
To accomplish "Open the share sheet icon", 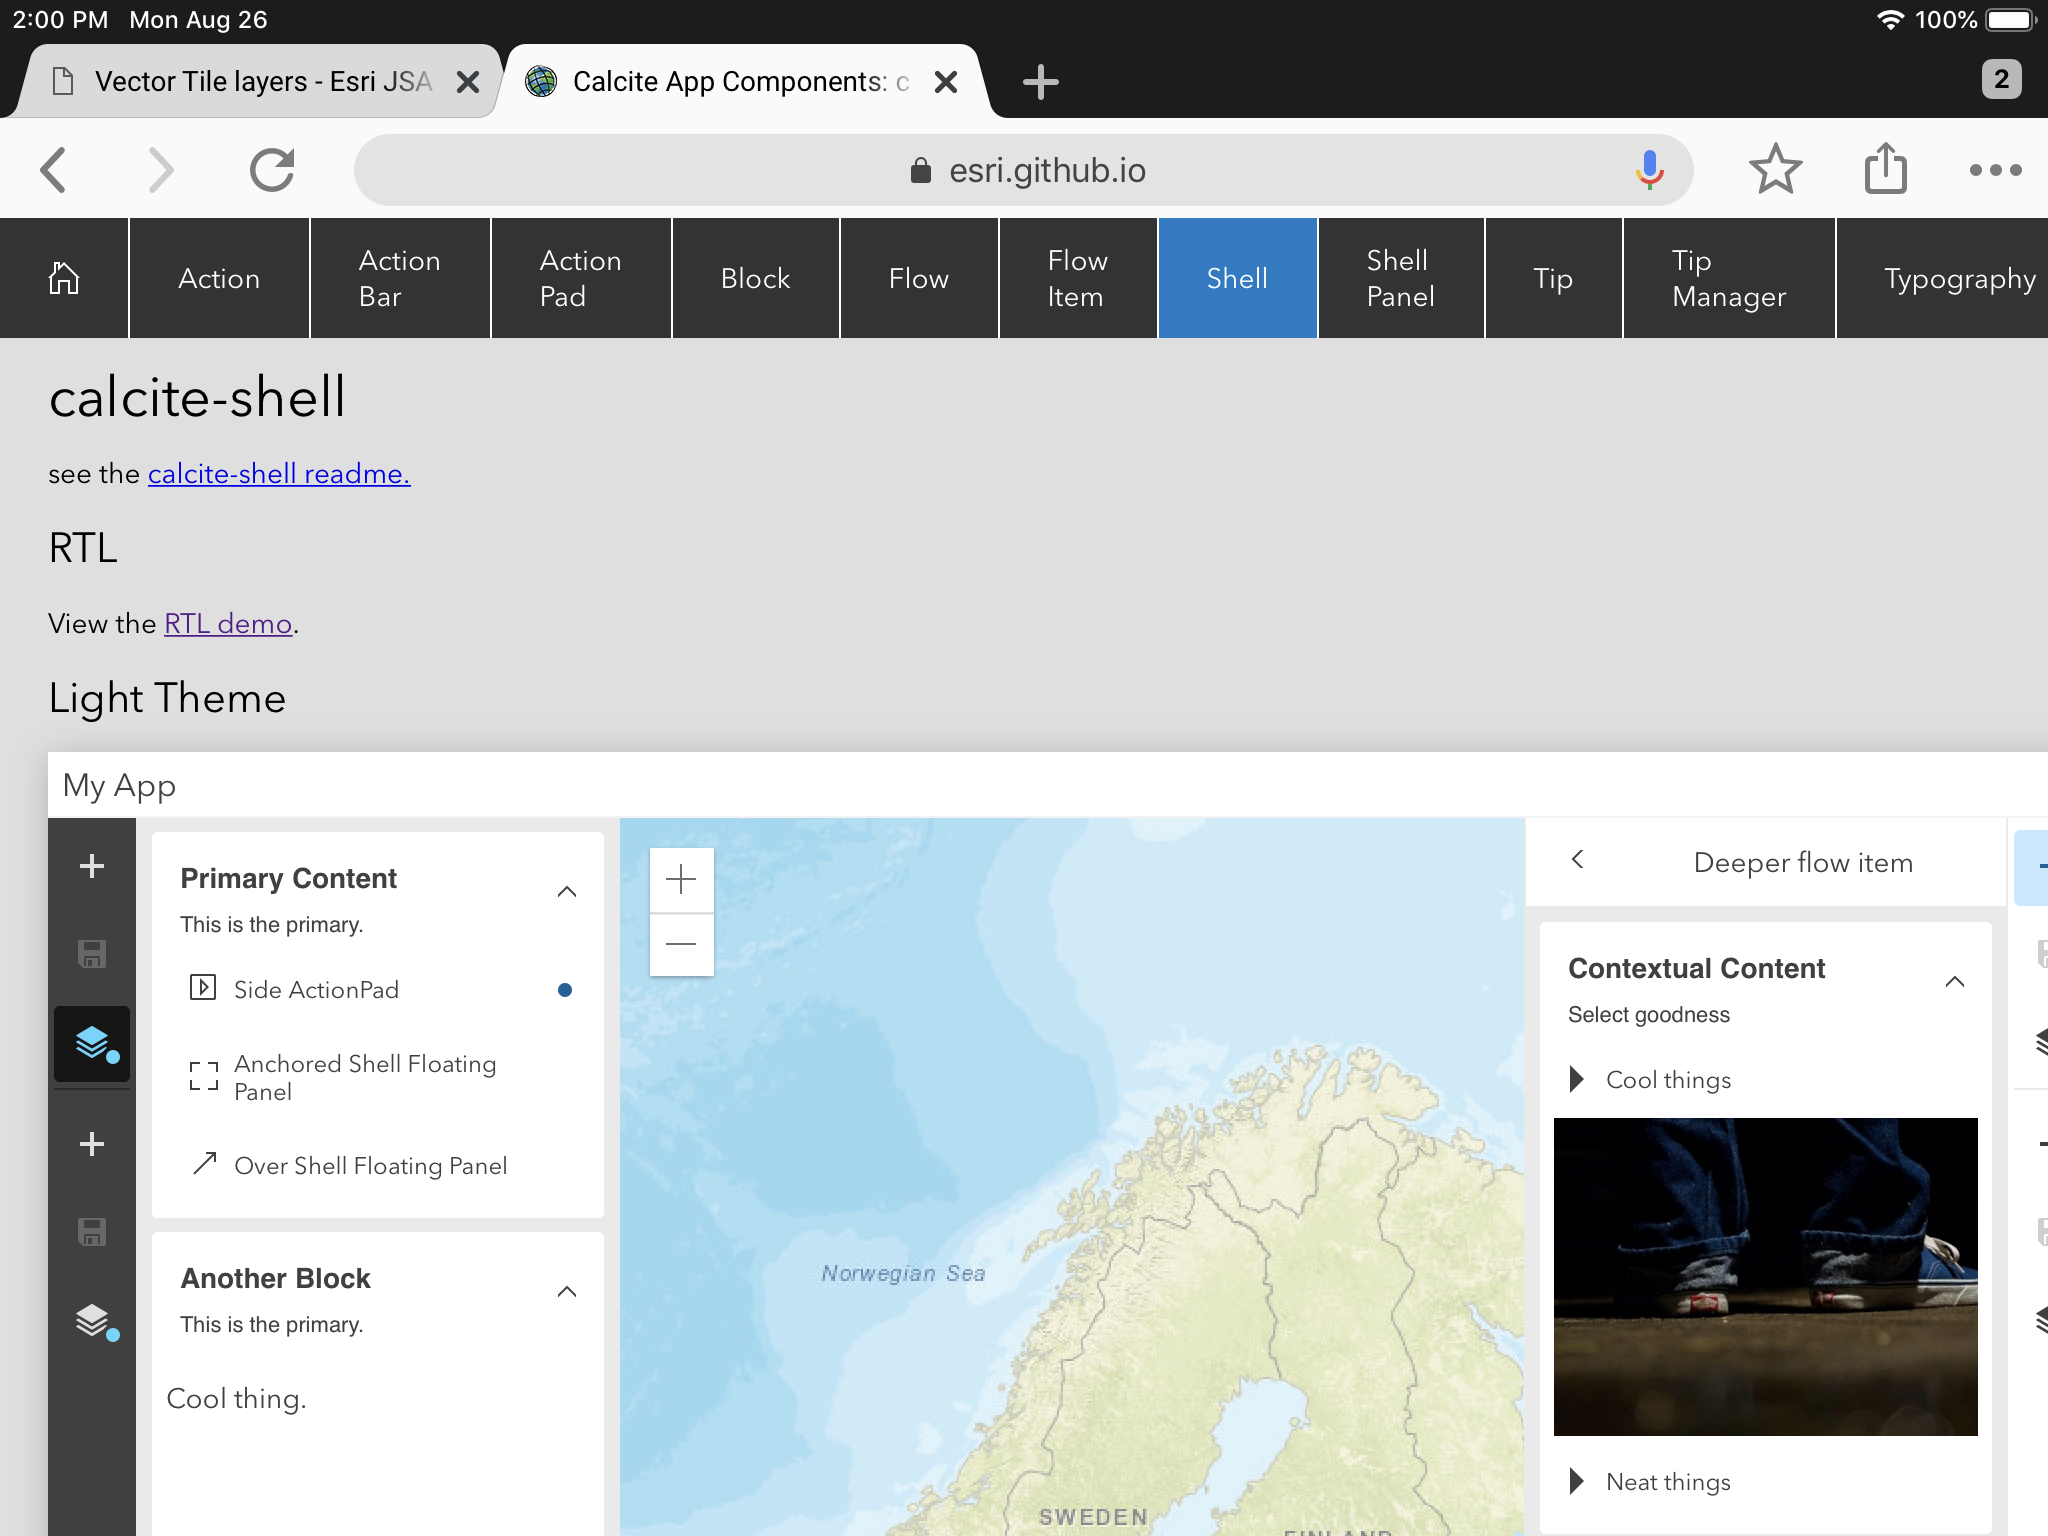I will click(1885, 168).
